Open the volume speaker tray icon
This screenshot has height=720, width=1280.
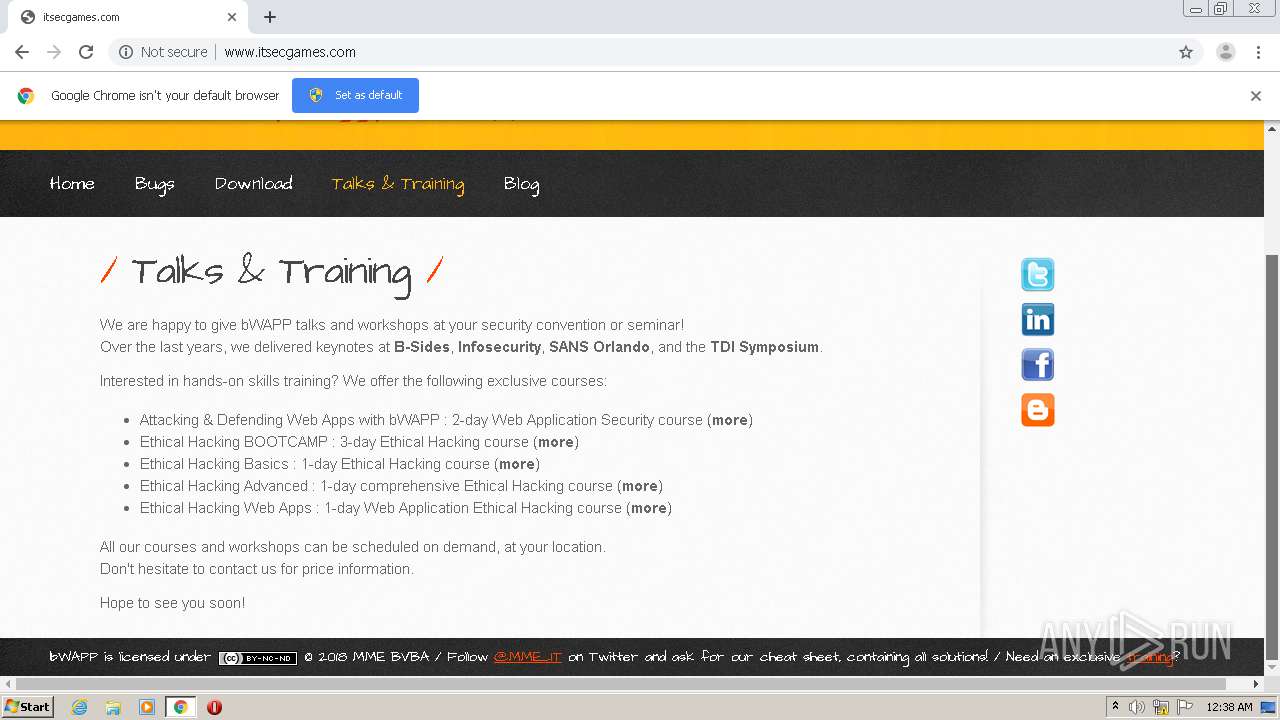point(1137,707)
